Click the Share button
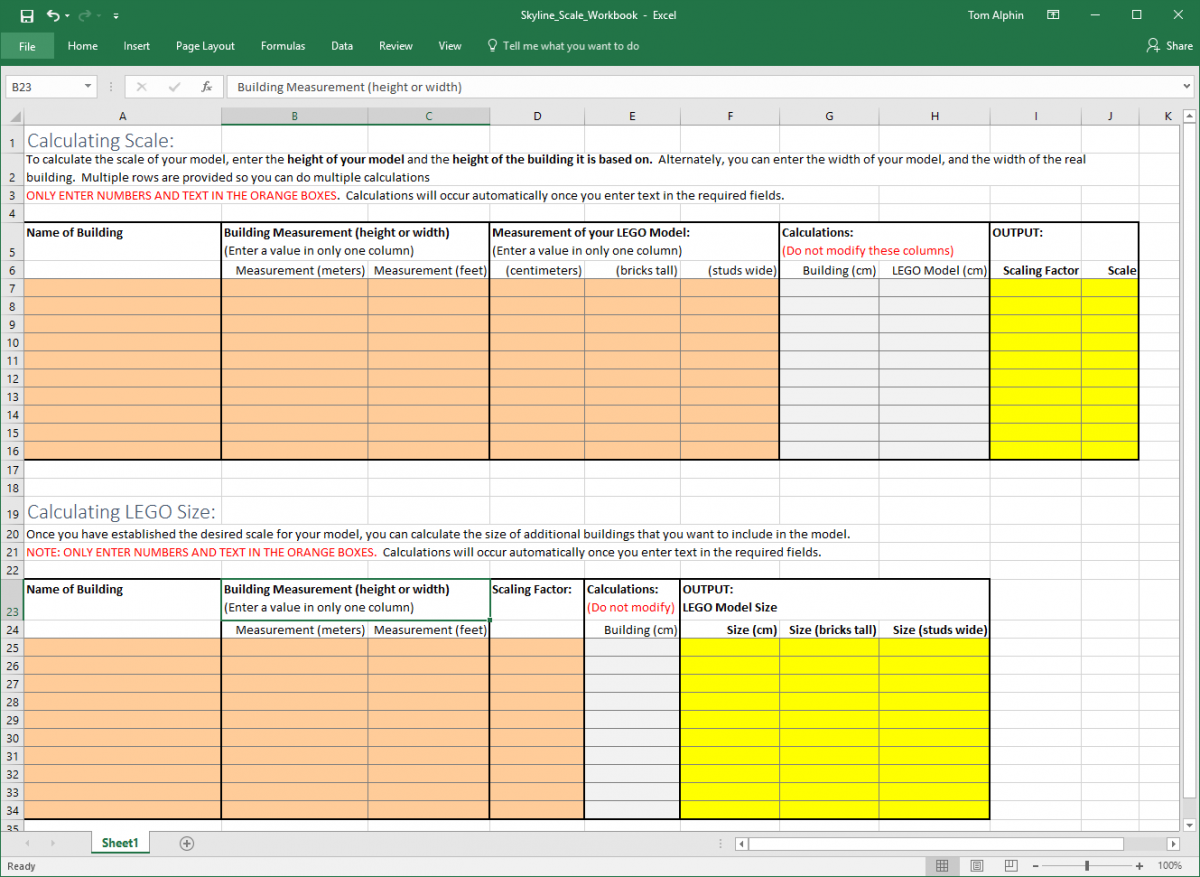This screenshot has height=877, width=1200. coord(1169,46)
